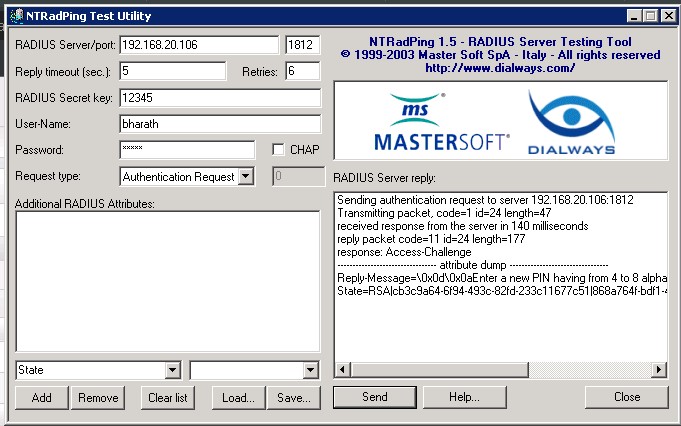681x426 pixels.
Task: Open the Request type dropdown
Action: point(247,177)
